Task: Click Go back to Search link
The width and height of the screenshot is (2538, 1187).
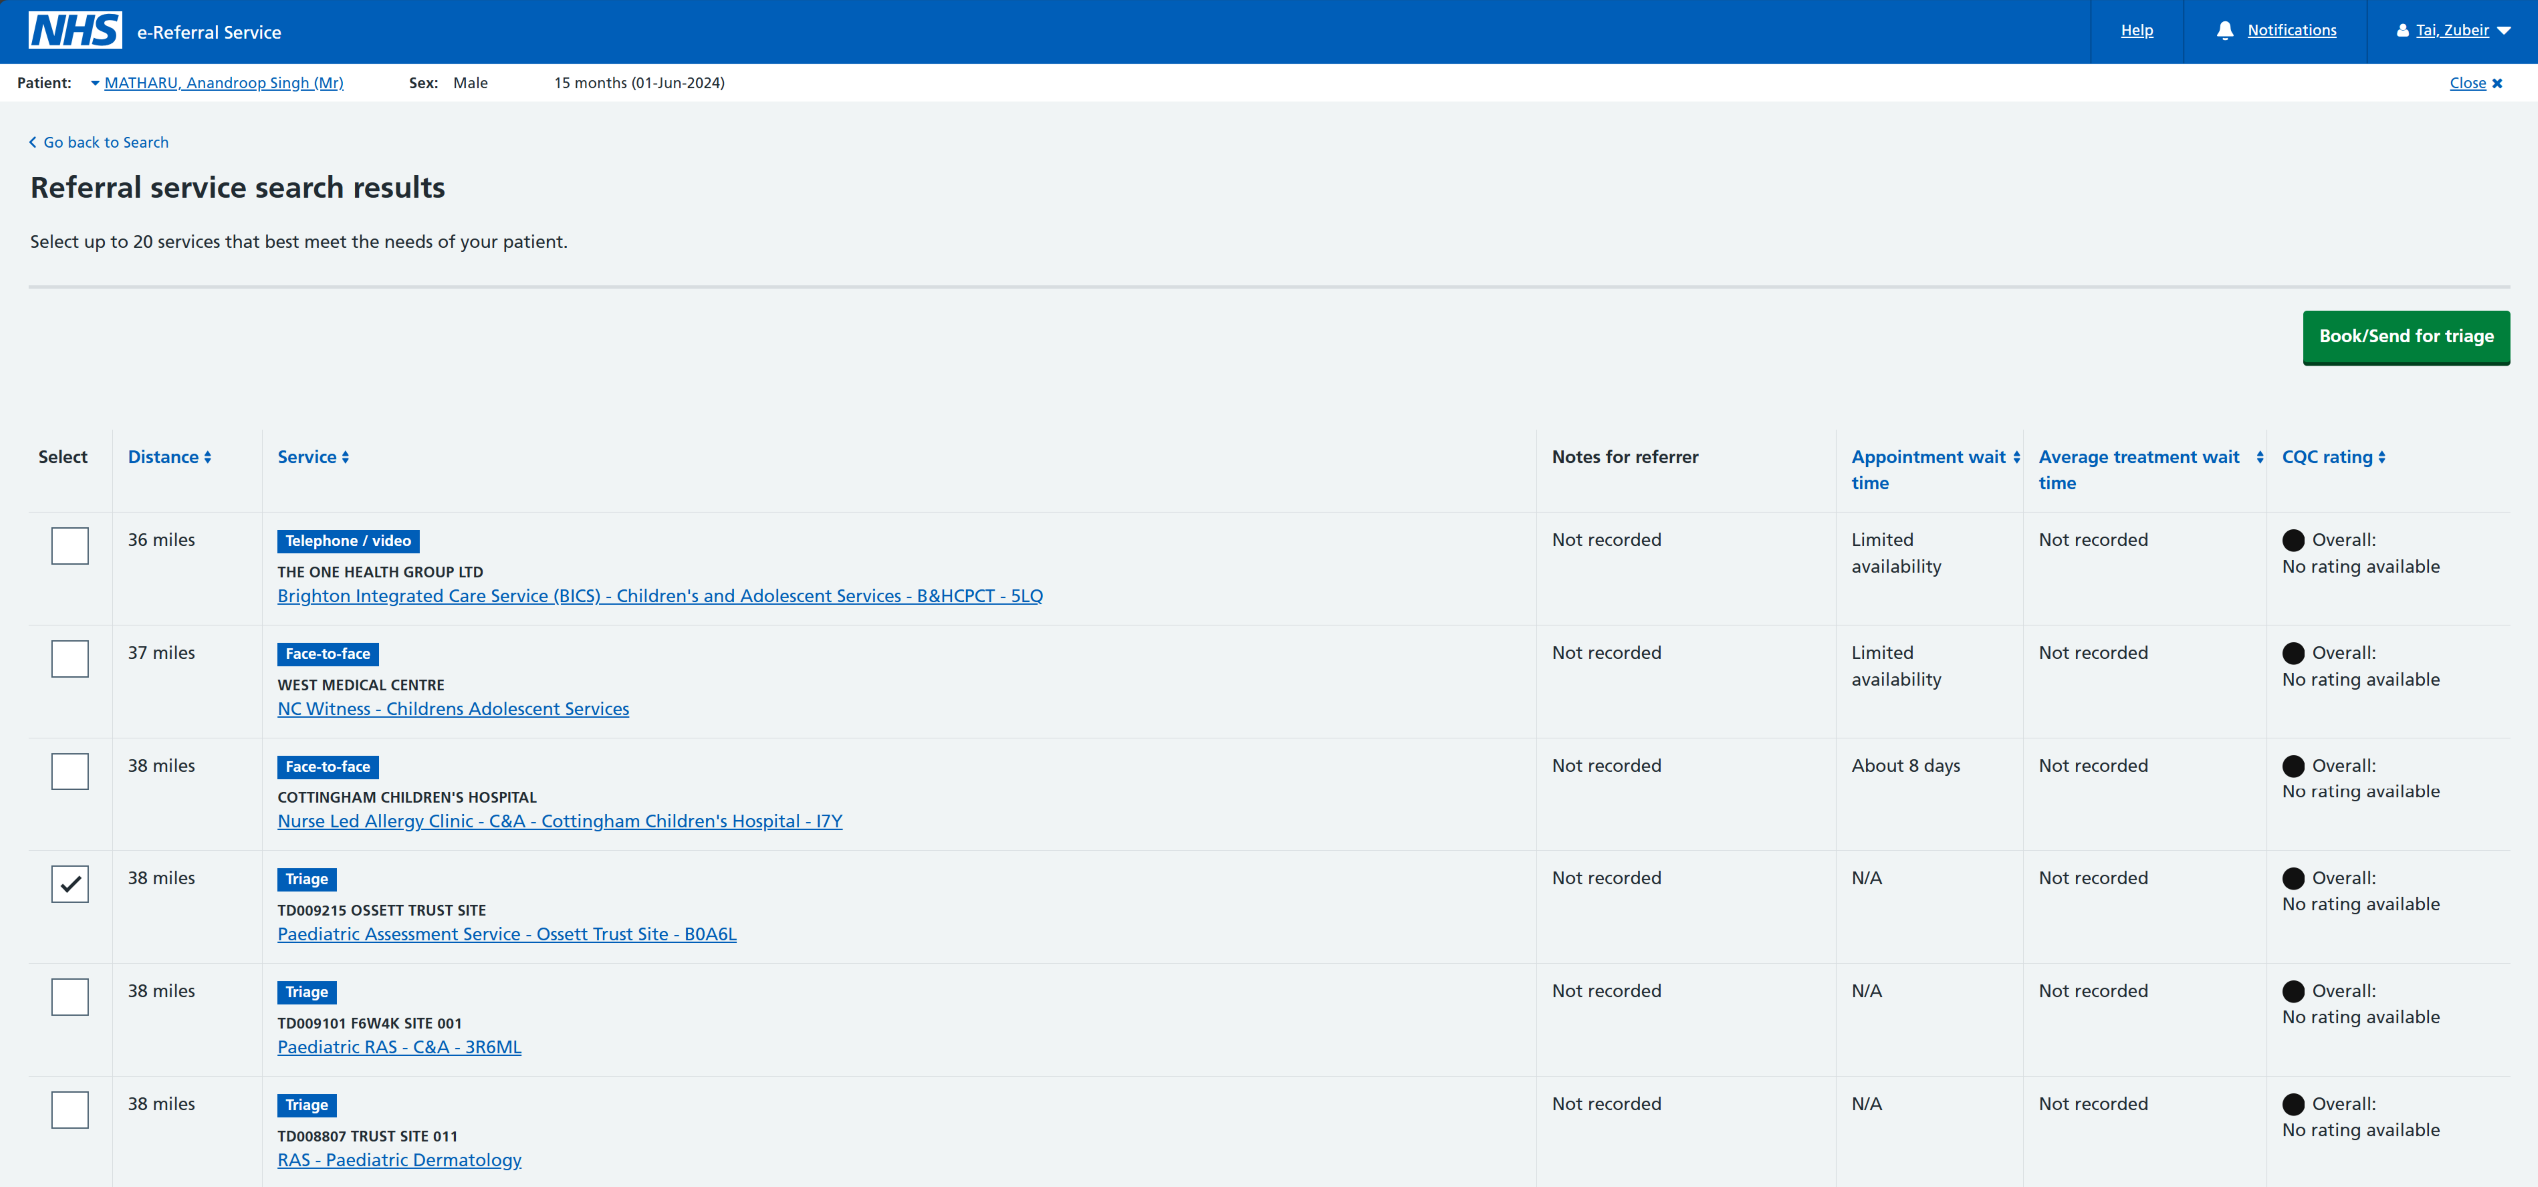Action: pyautogui.click(x=106, y=142)
